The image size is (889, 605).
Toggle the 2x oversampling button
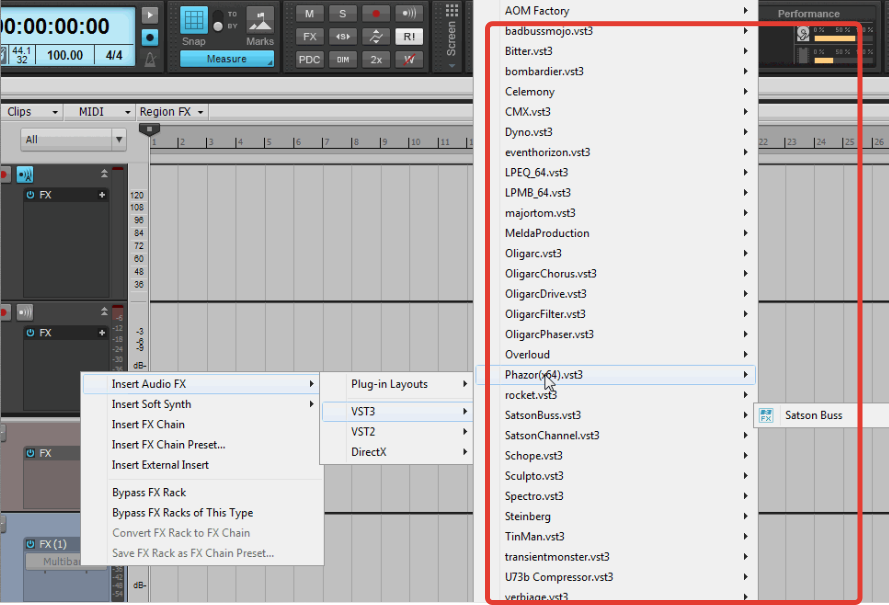click(375, 60)
